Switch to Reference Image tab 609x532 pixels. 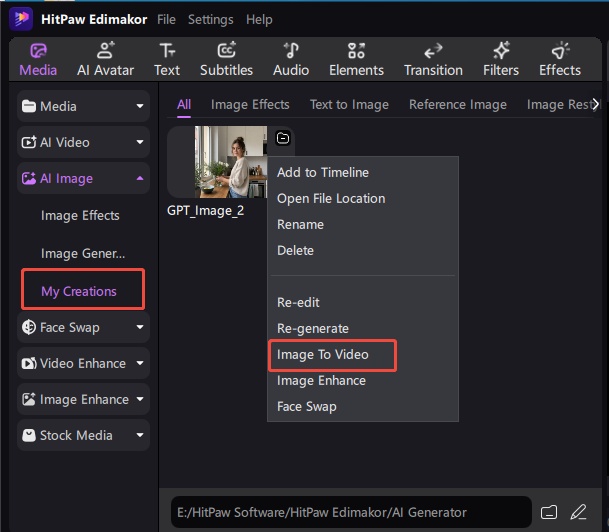[x=458, y=104]
